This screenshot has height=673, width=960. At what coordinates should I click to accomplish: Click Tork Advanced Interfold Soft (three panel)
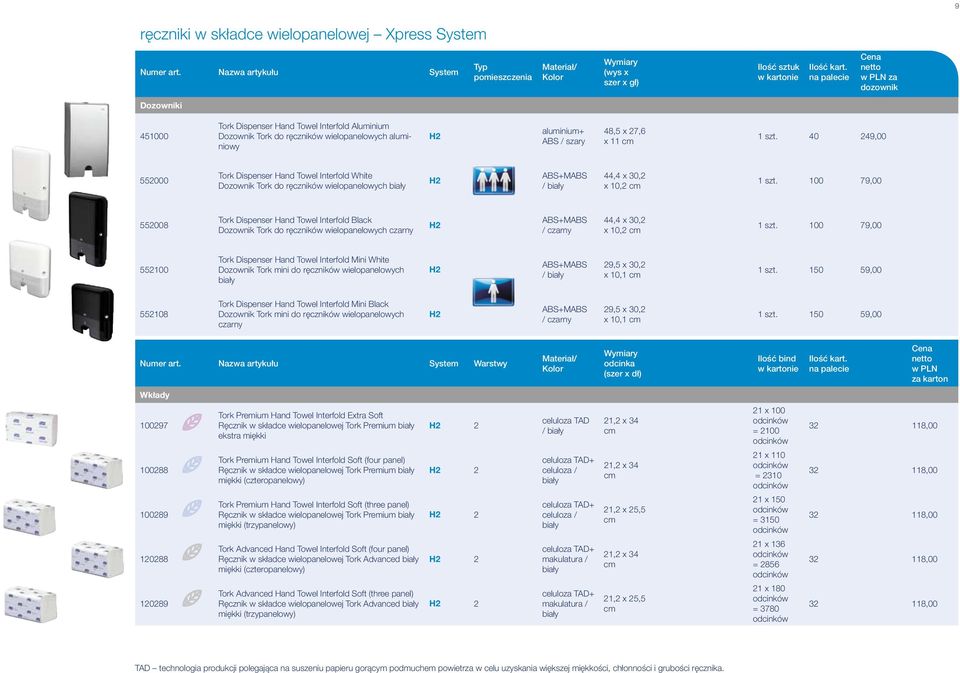pos(316,593)
